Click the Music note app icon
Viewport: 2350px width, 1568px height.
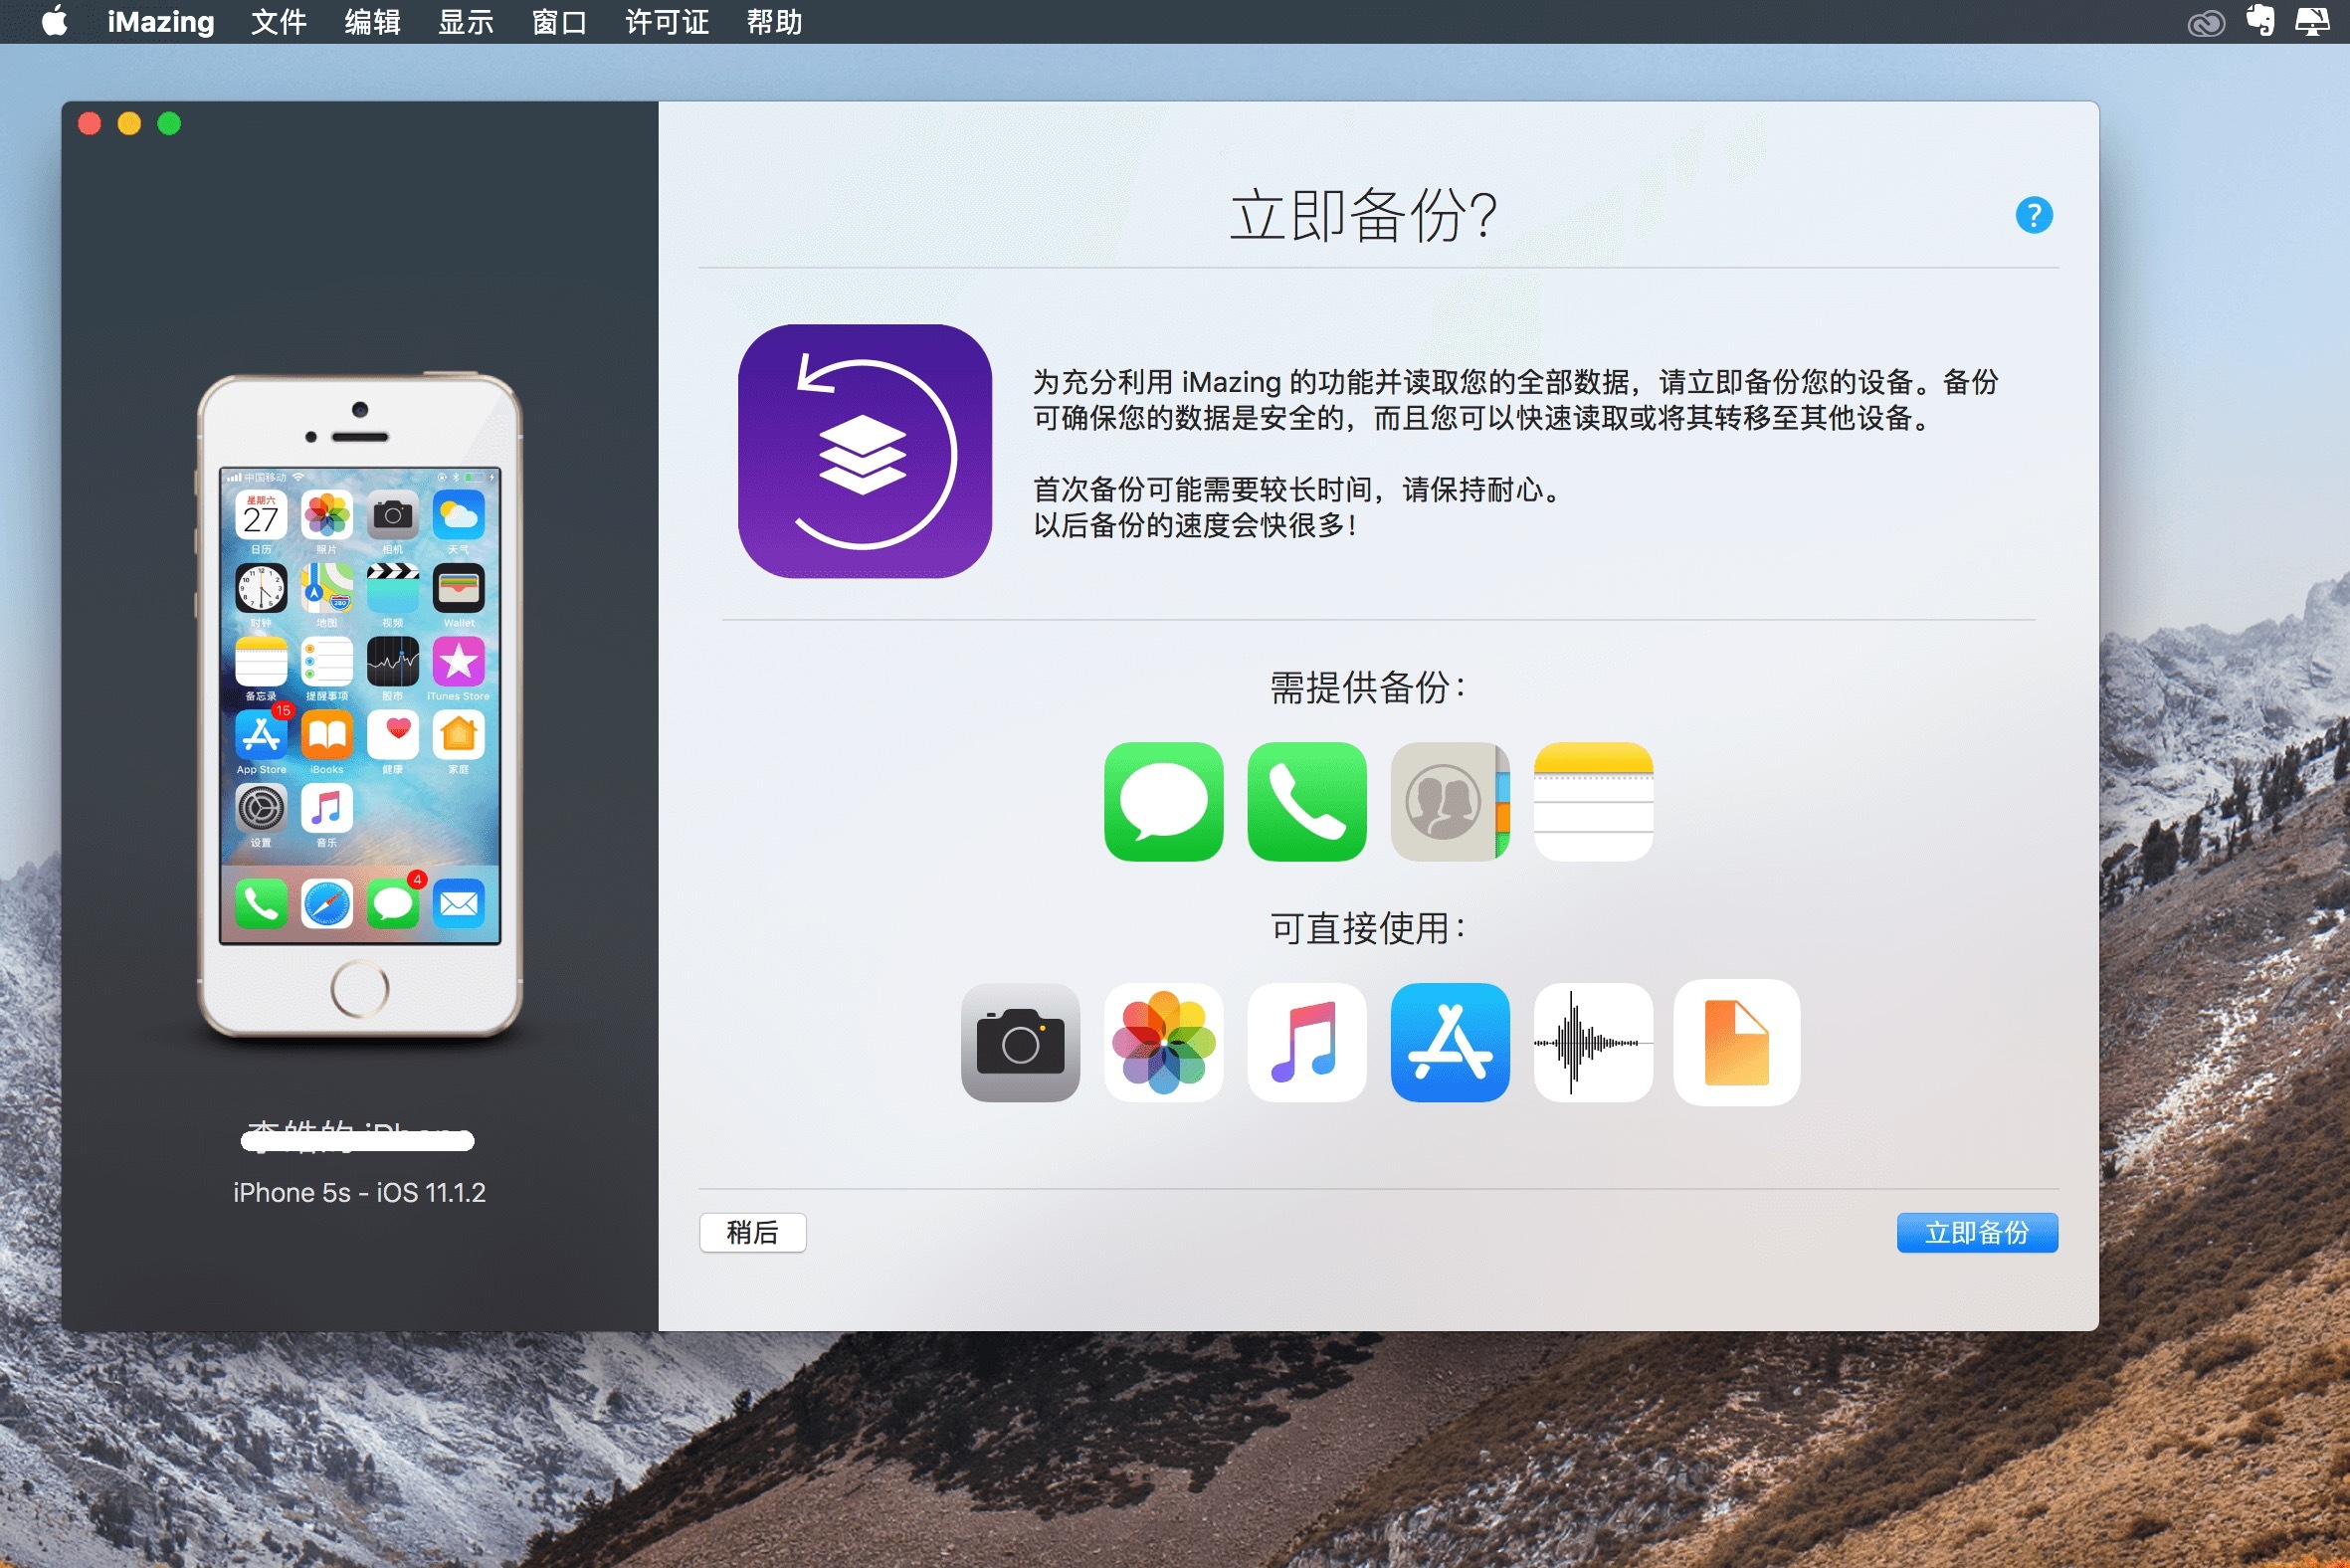pos(1306,1042)
